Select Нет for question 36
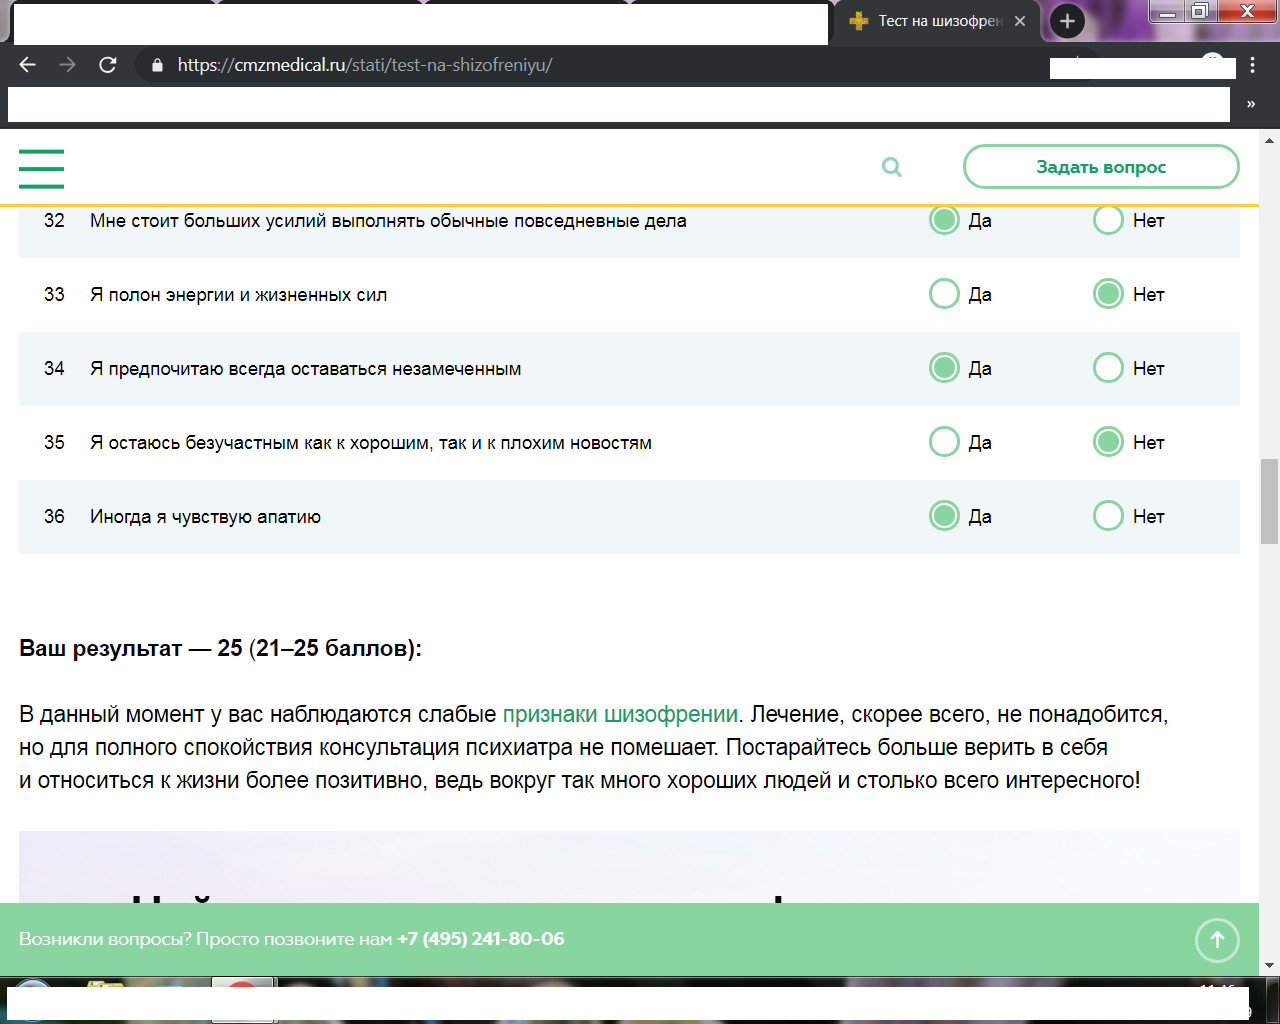Image resolution: width=1280 pixels, height=1024 pixels. click(x=1108, y=516)
